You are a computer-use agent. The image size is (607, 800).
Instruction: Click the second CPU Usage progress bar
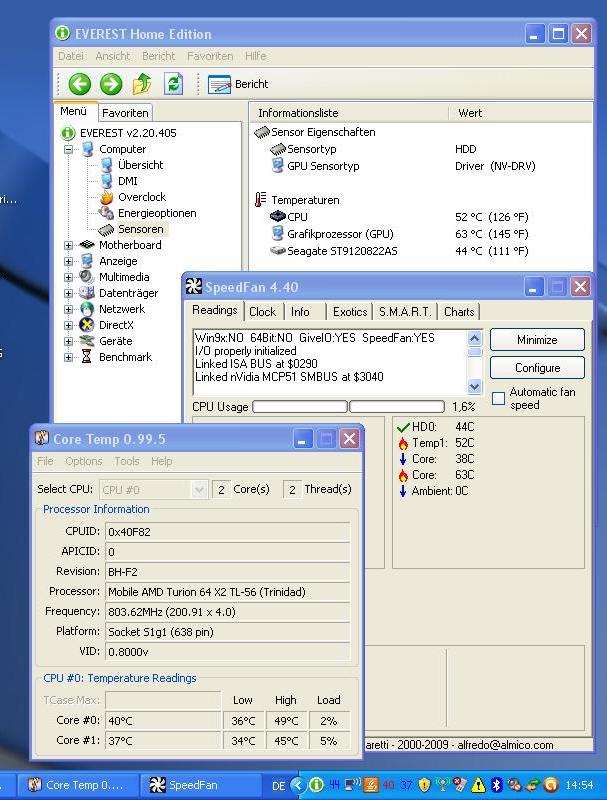(x=397, y=407)
